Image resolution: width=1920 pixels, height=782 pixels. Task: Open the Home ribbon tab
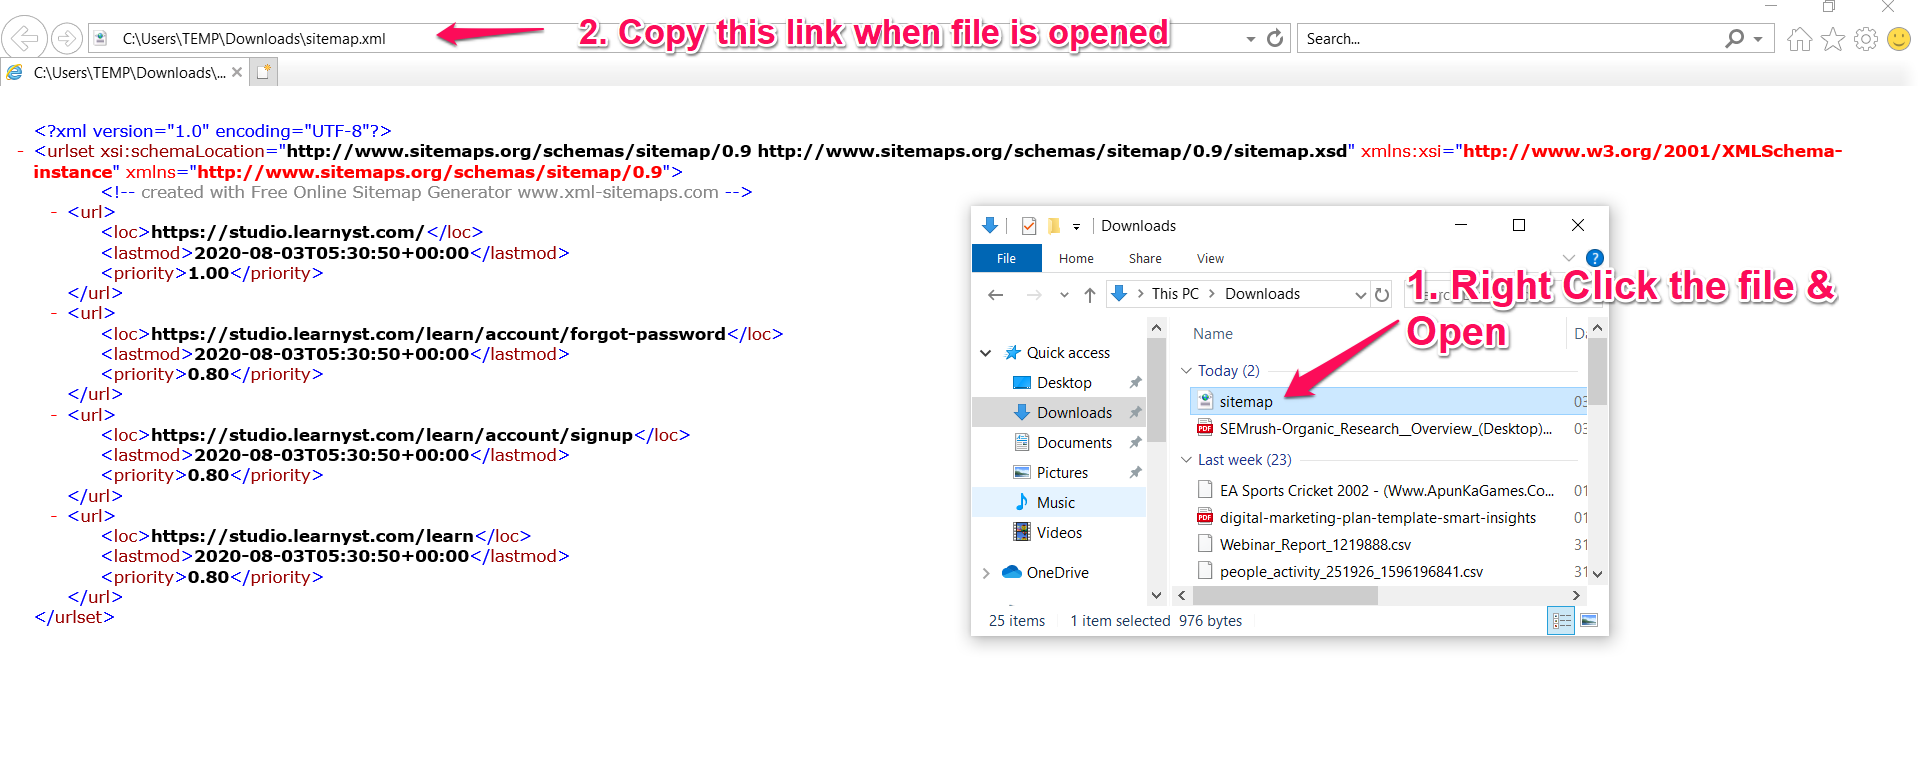[1076, 258]
